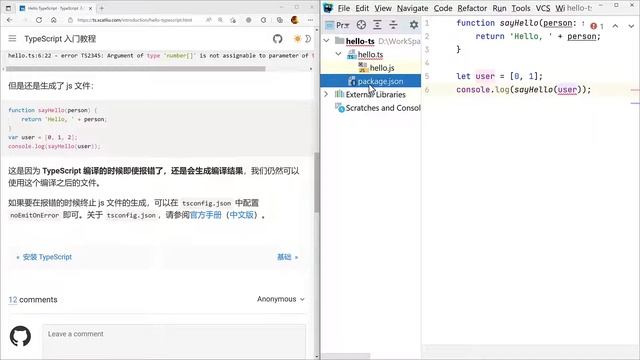Open the View menu in WebStorm

(383, 8)
